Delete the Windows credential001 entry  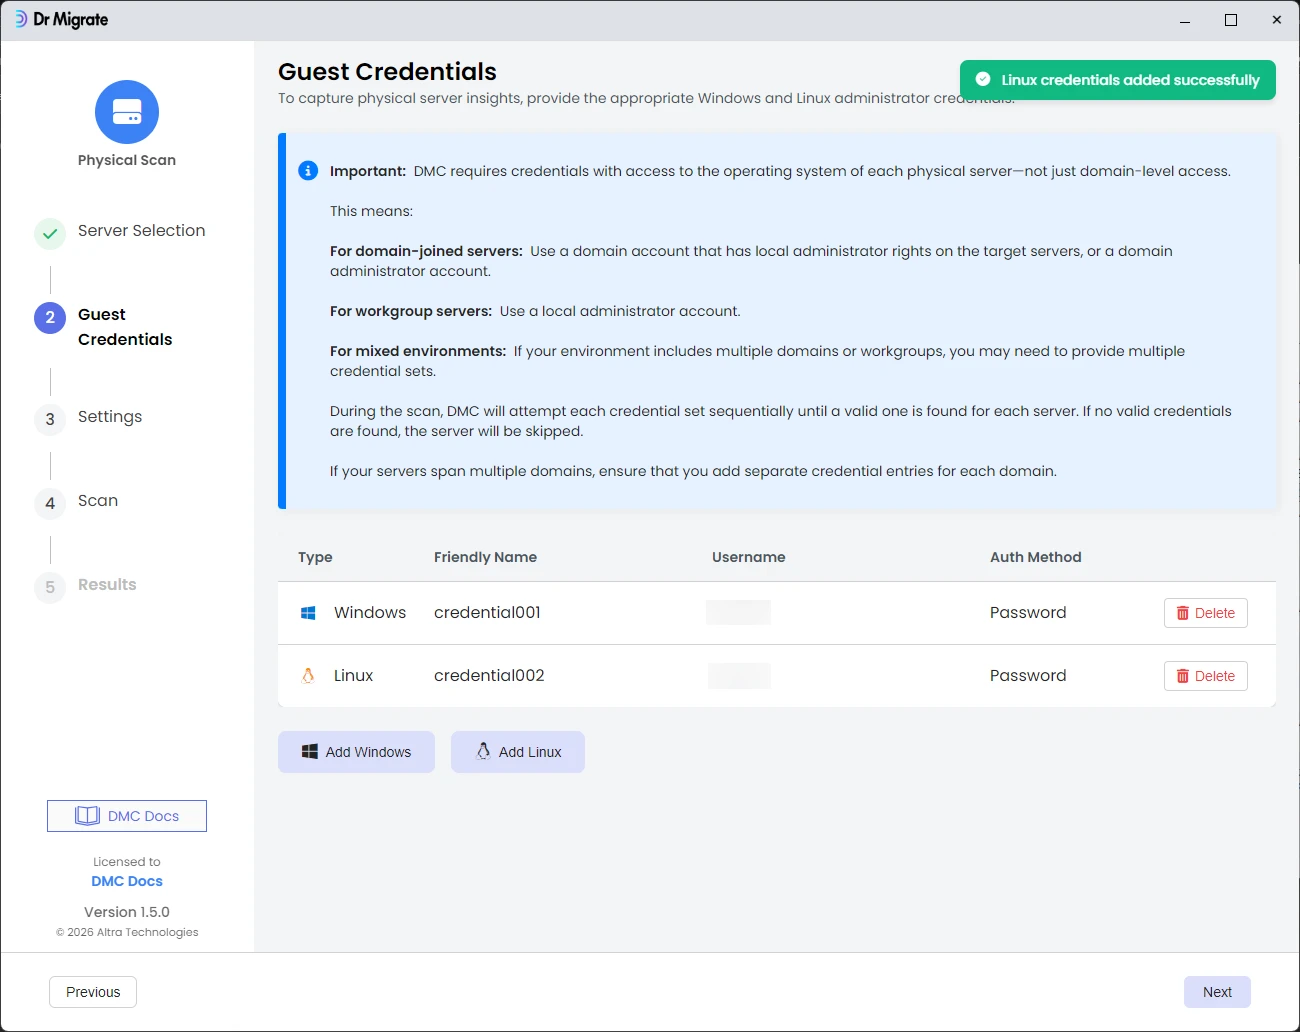click(x=1206, y=613)
